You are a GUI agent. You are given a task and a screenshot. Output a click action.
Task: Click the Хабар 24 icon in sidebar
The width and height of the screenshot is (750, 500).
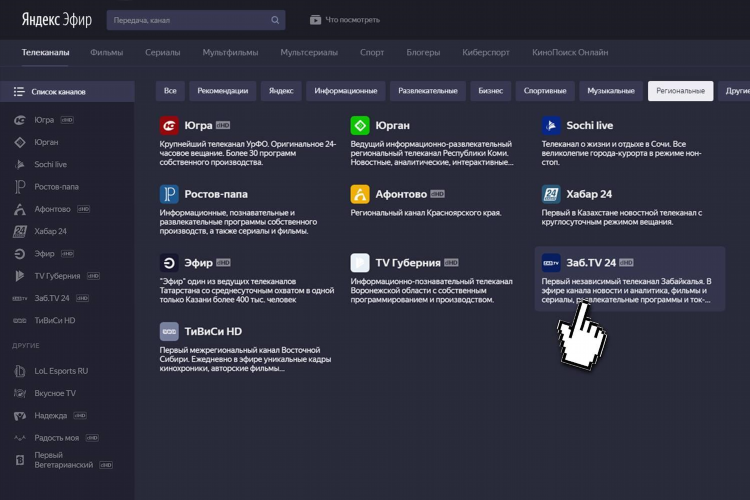click(x=20, y=232)
